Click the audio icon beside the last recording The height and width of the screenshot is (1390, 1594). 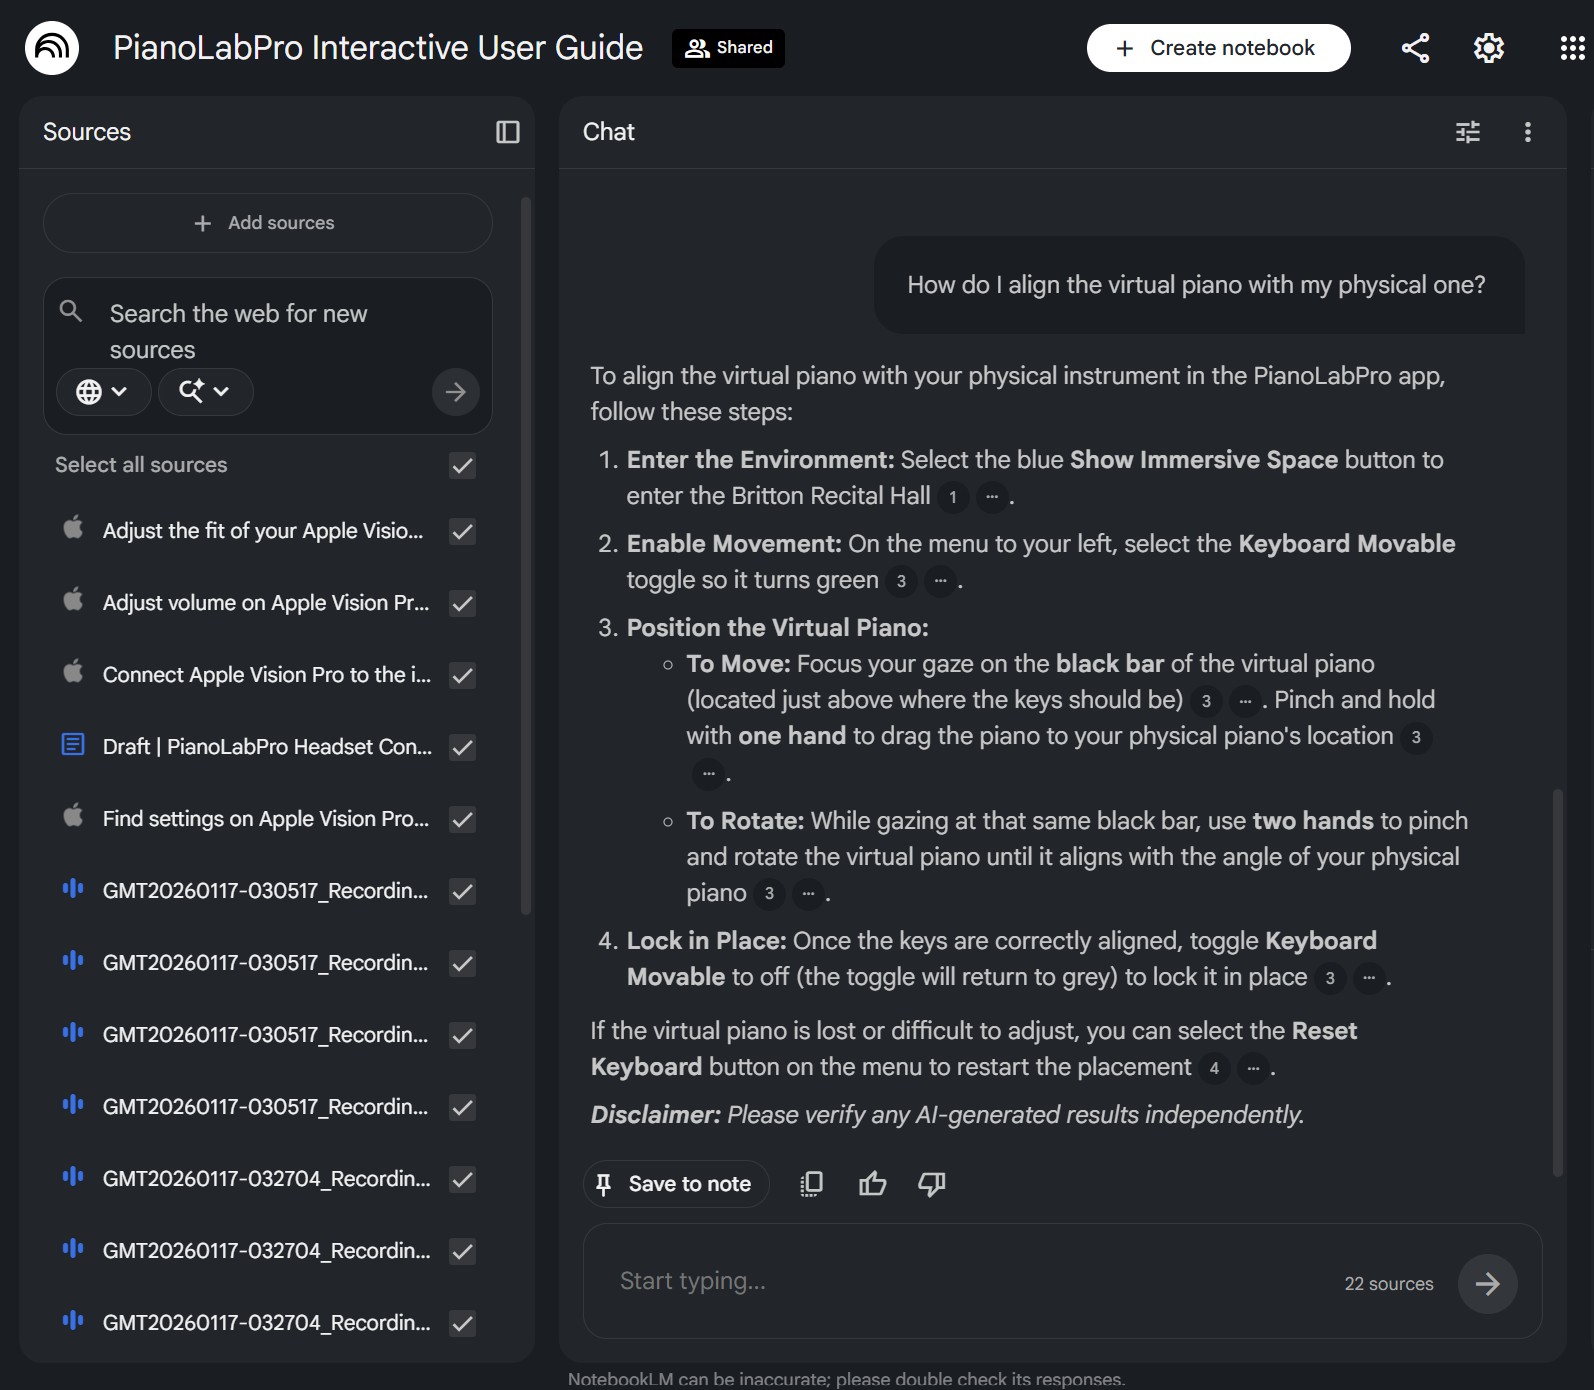(x=73, y=1320)
